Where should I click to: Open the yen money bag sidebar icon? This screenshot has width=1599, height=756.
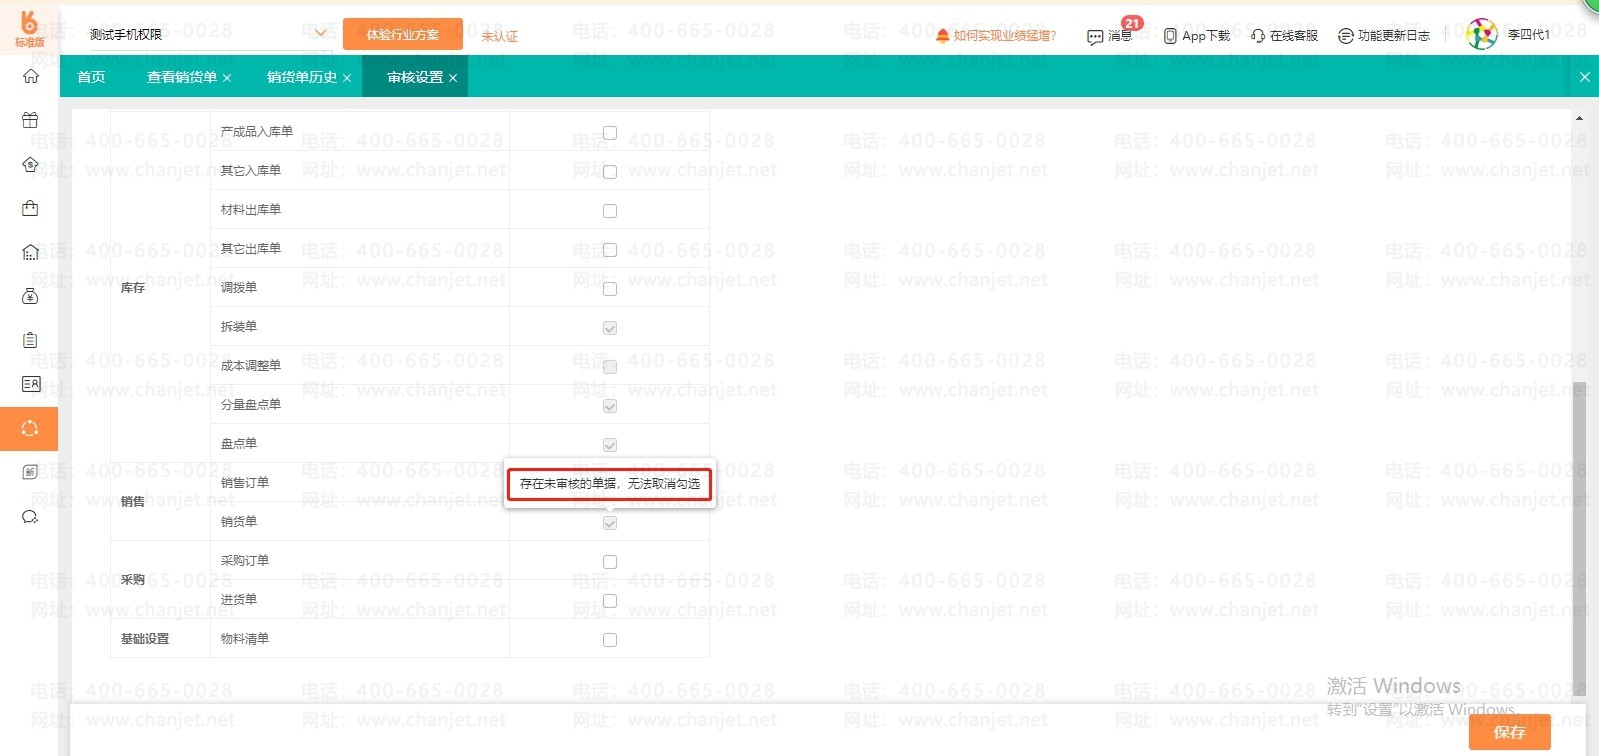pos(30,296)
